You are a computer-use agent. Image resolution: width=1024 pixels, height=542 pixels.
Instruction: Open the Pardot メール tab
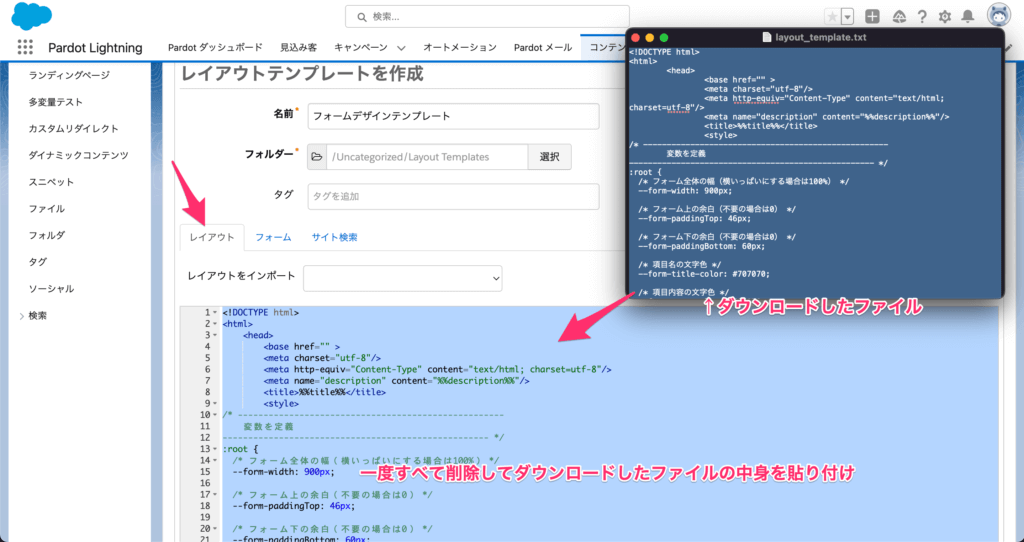(543, 47)
